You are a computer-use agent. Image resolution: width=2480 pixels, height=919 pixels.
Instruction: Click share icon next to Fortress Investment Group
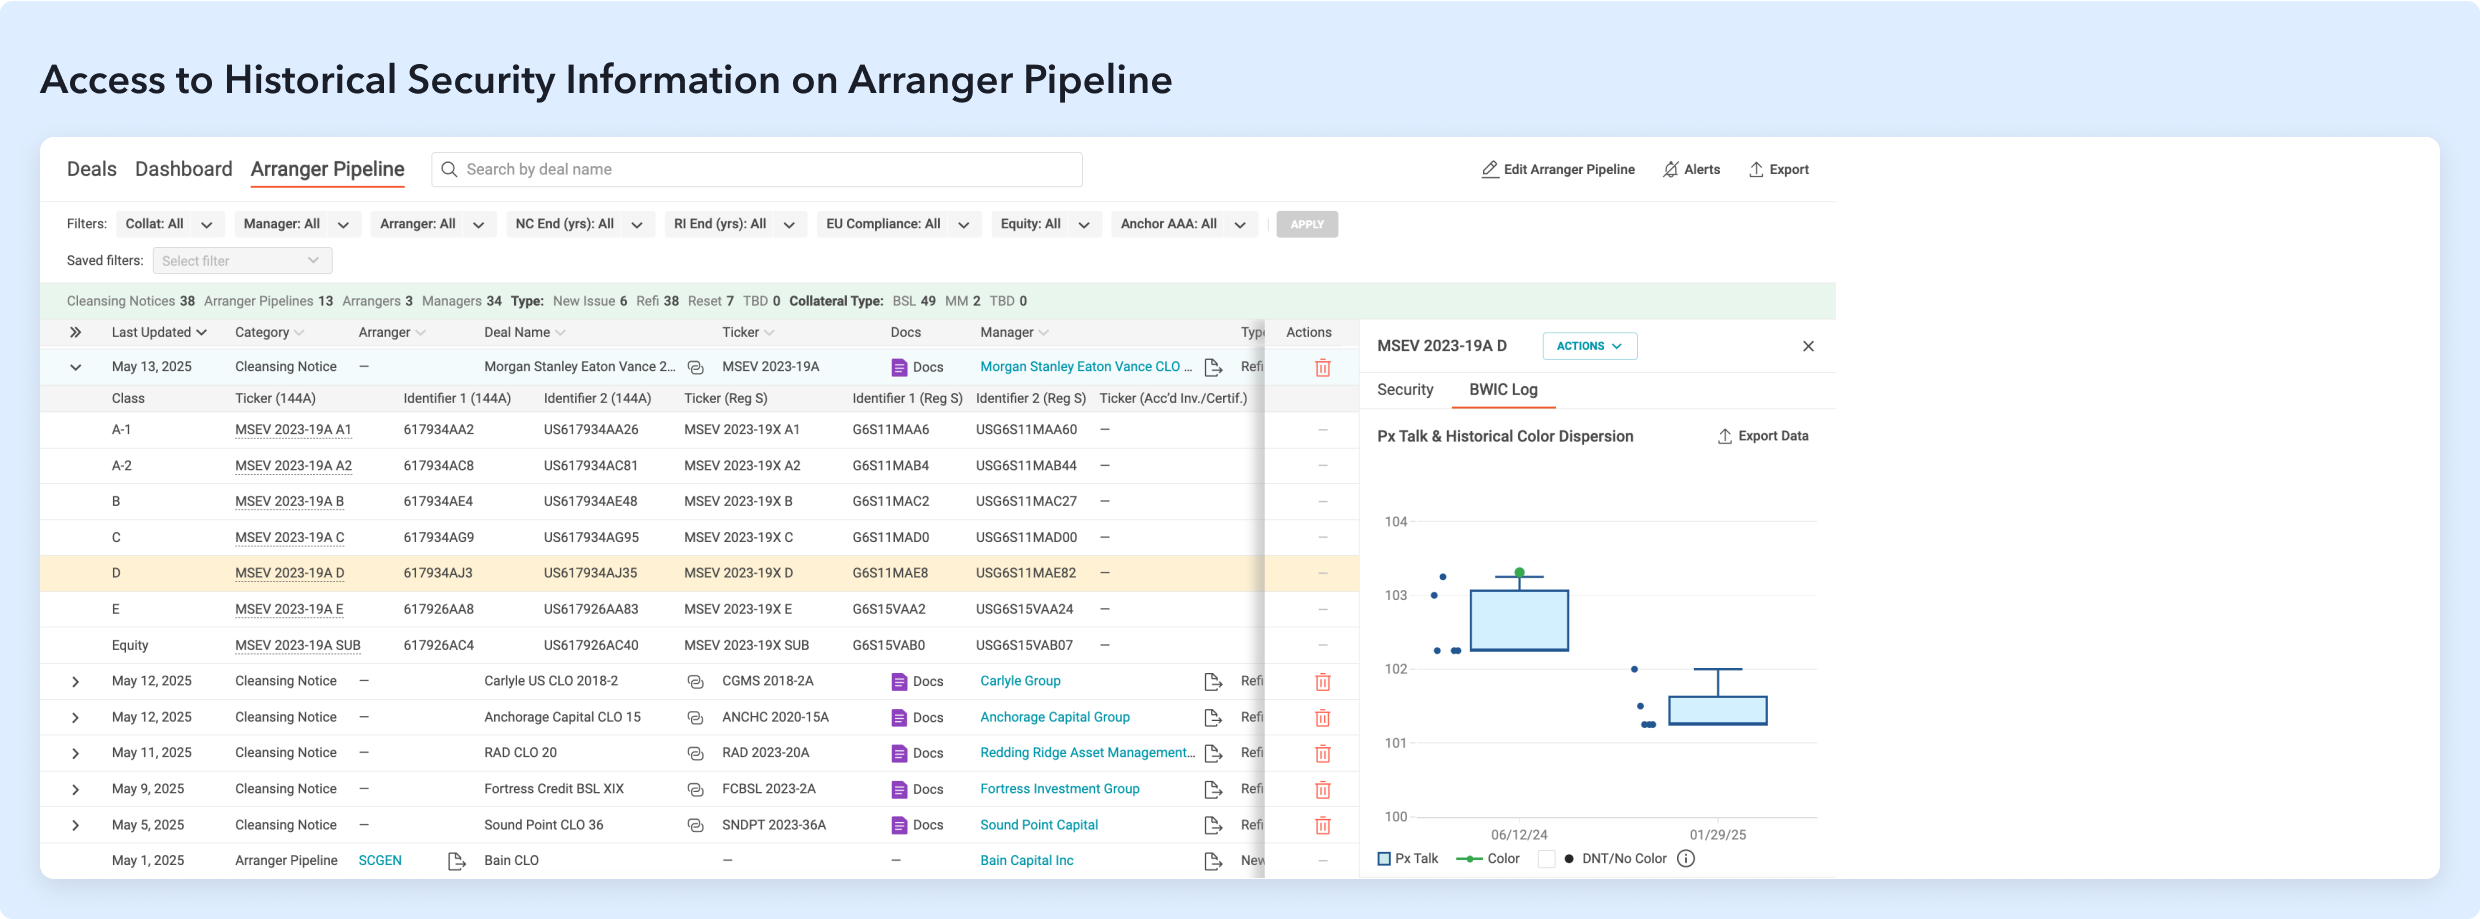click(1213, 790)
